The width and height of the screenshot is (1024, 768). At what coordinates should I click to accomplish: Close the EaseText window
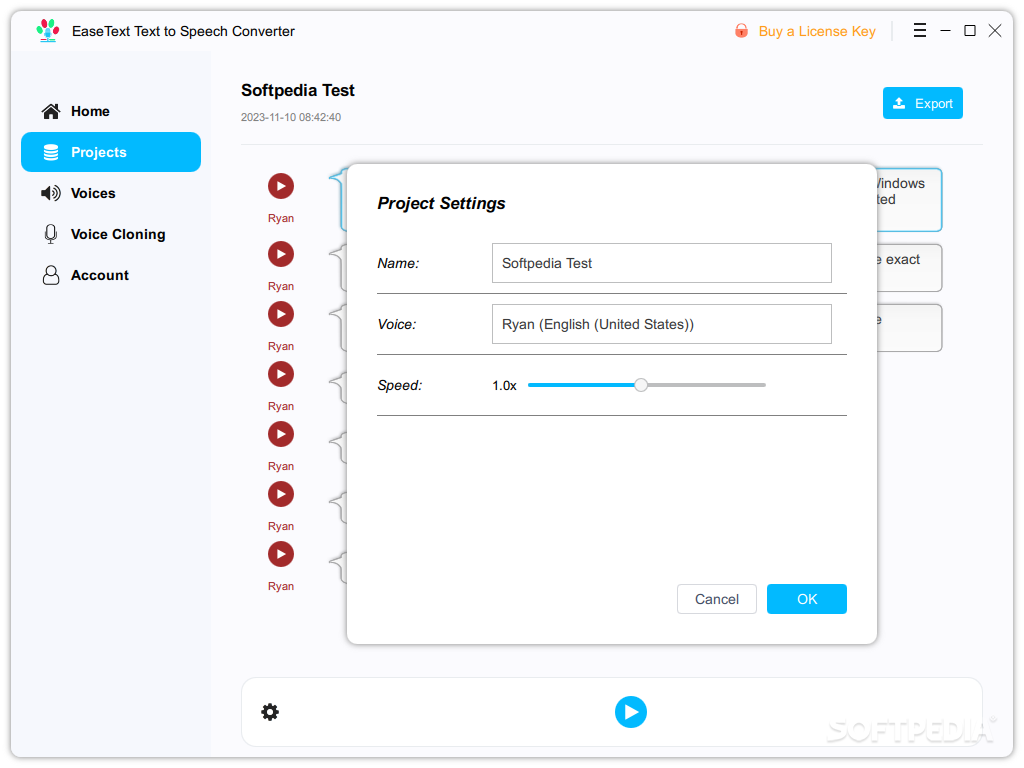click(995, 31)
